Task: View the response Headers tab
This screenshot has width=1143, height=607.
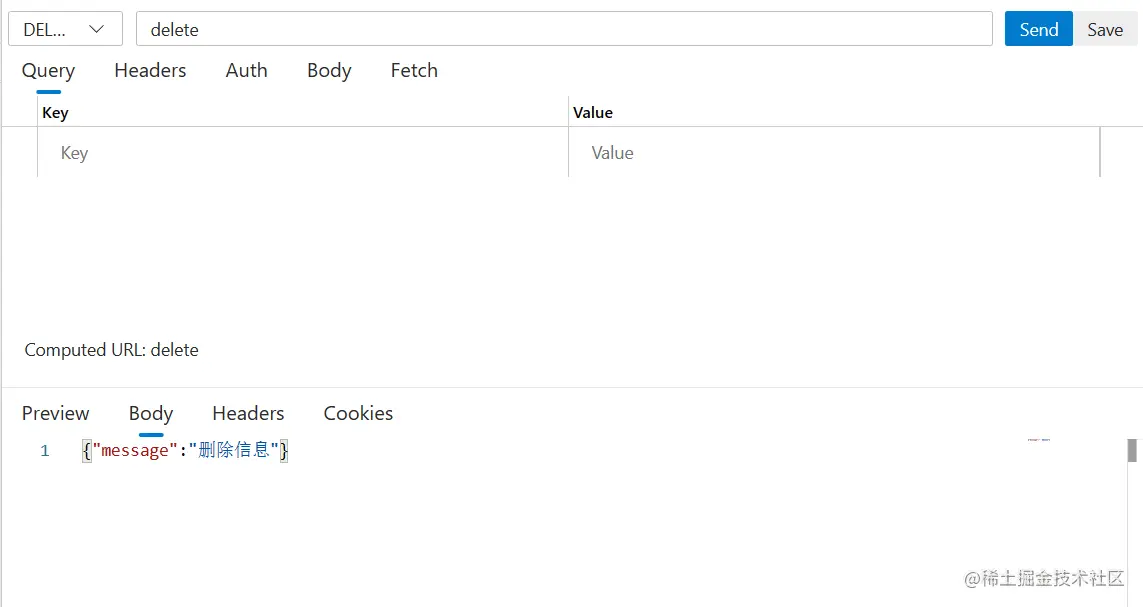Action: (248, 414)
